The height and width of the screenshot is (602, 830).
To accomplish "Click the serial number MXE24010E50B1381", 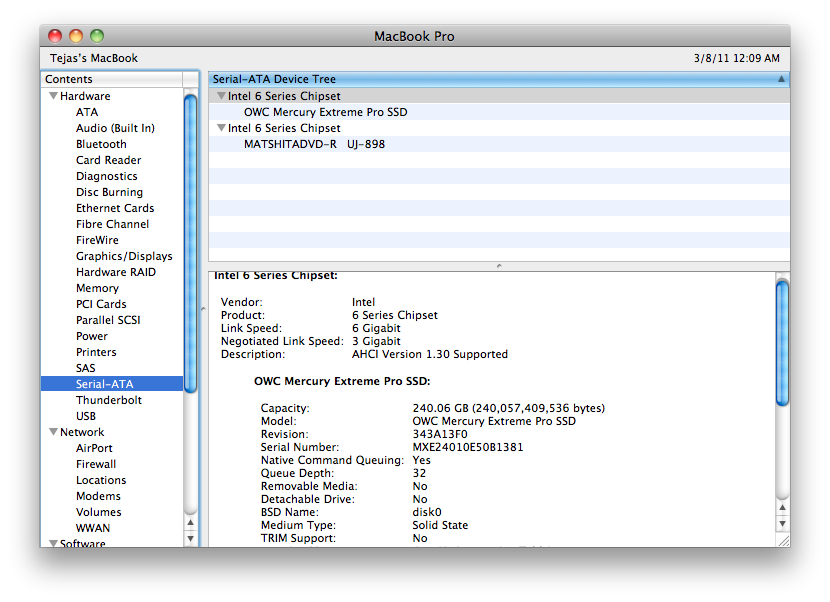I will (467, 447).
